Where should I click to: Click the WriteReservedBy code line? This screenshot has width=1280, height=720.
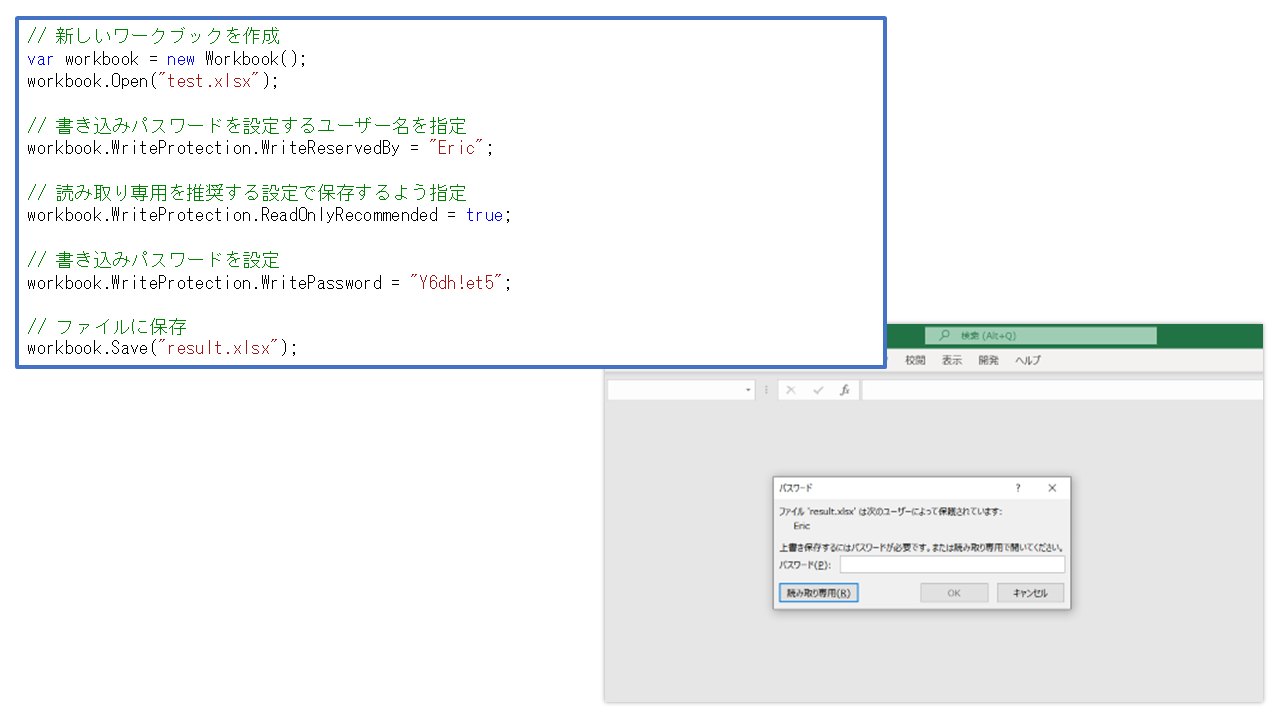(261, 148)
